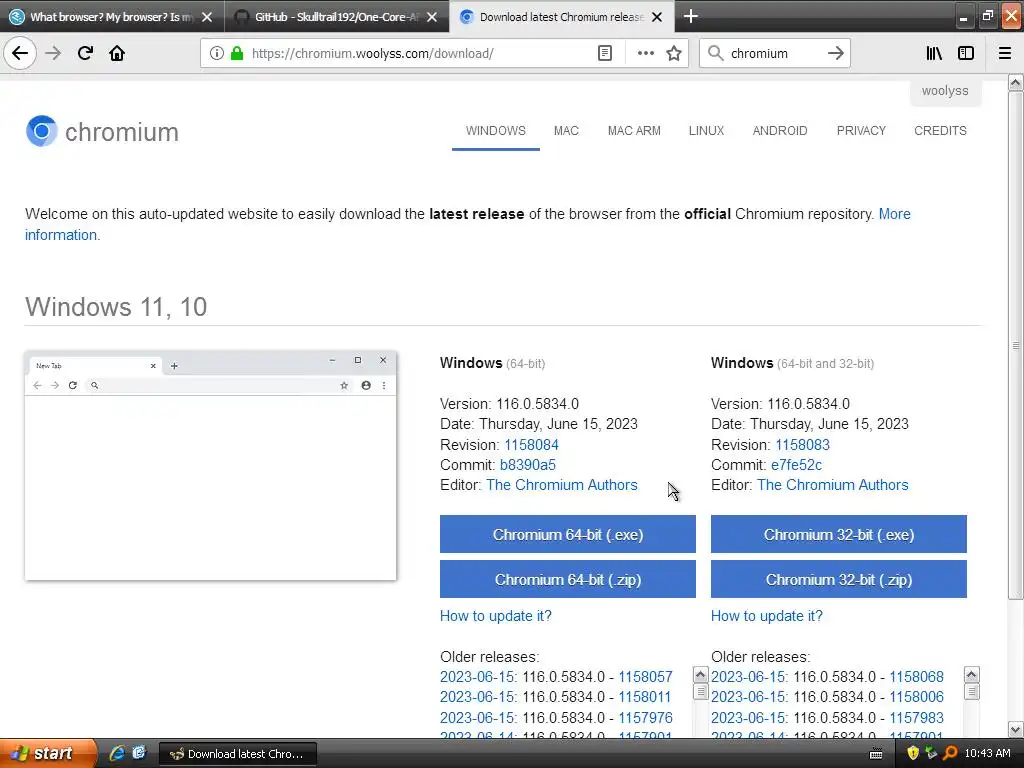Open older release revision 1158011
Screen dimensions: 1024x768
point(645,697)
